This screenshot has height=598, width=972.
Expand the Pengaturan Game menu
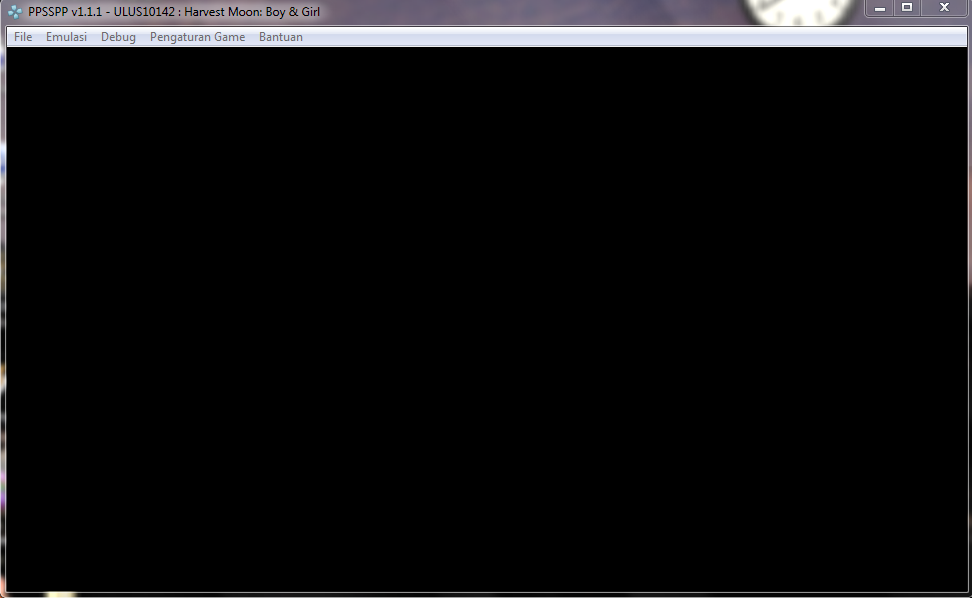[x=197, y=37]
